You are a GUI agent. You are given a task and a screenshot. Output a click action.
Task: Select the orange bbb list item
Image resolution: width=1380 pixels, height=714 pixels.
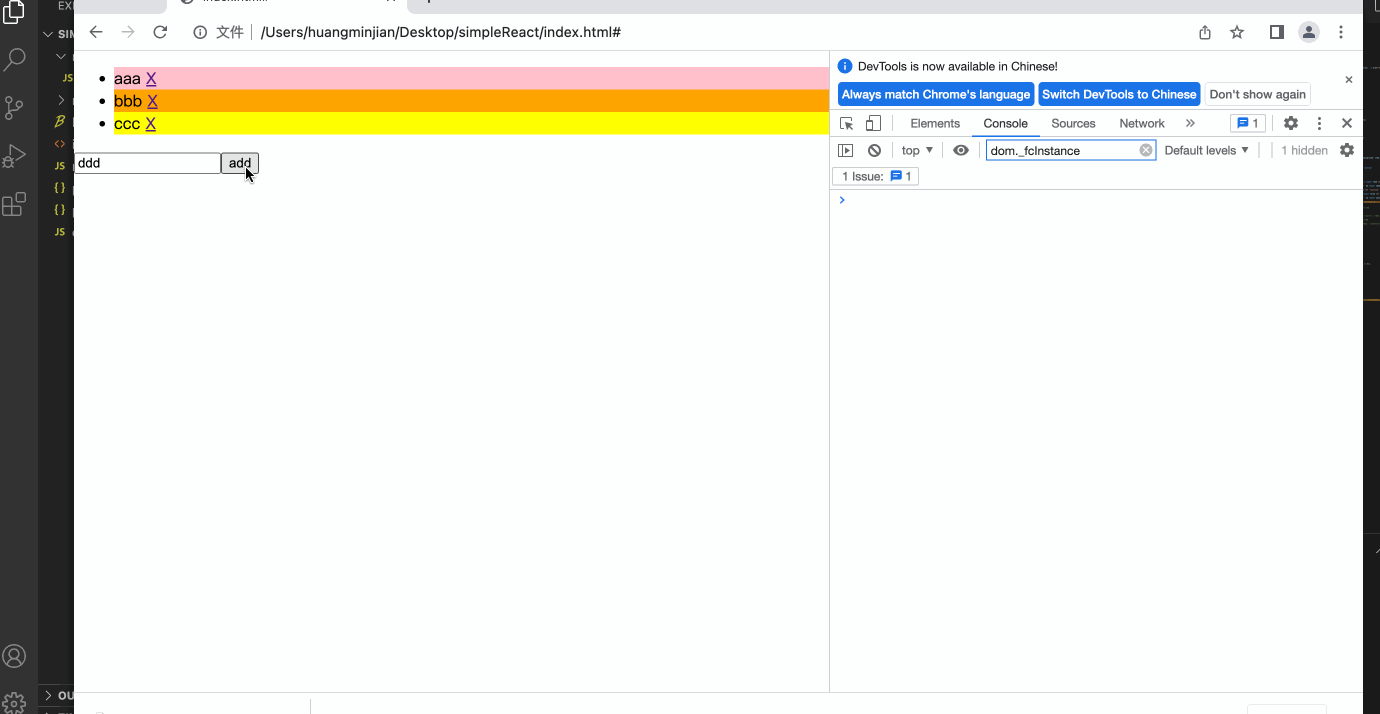[x=471, y=101]
